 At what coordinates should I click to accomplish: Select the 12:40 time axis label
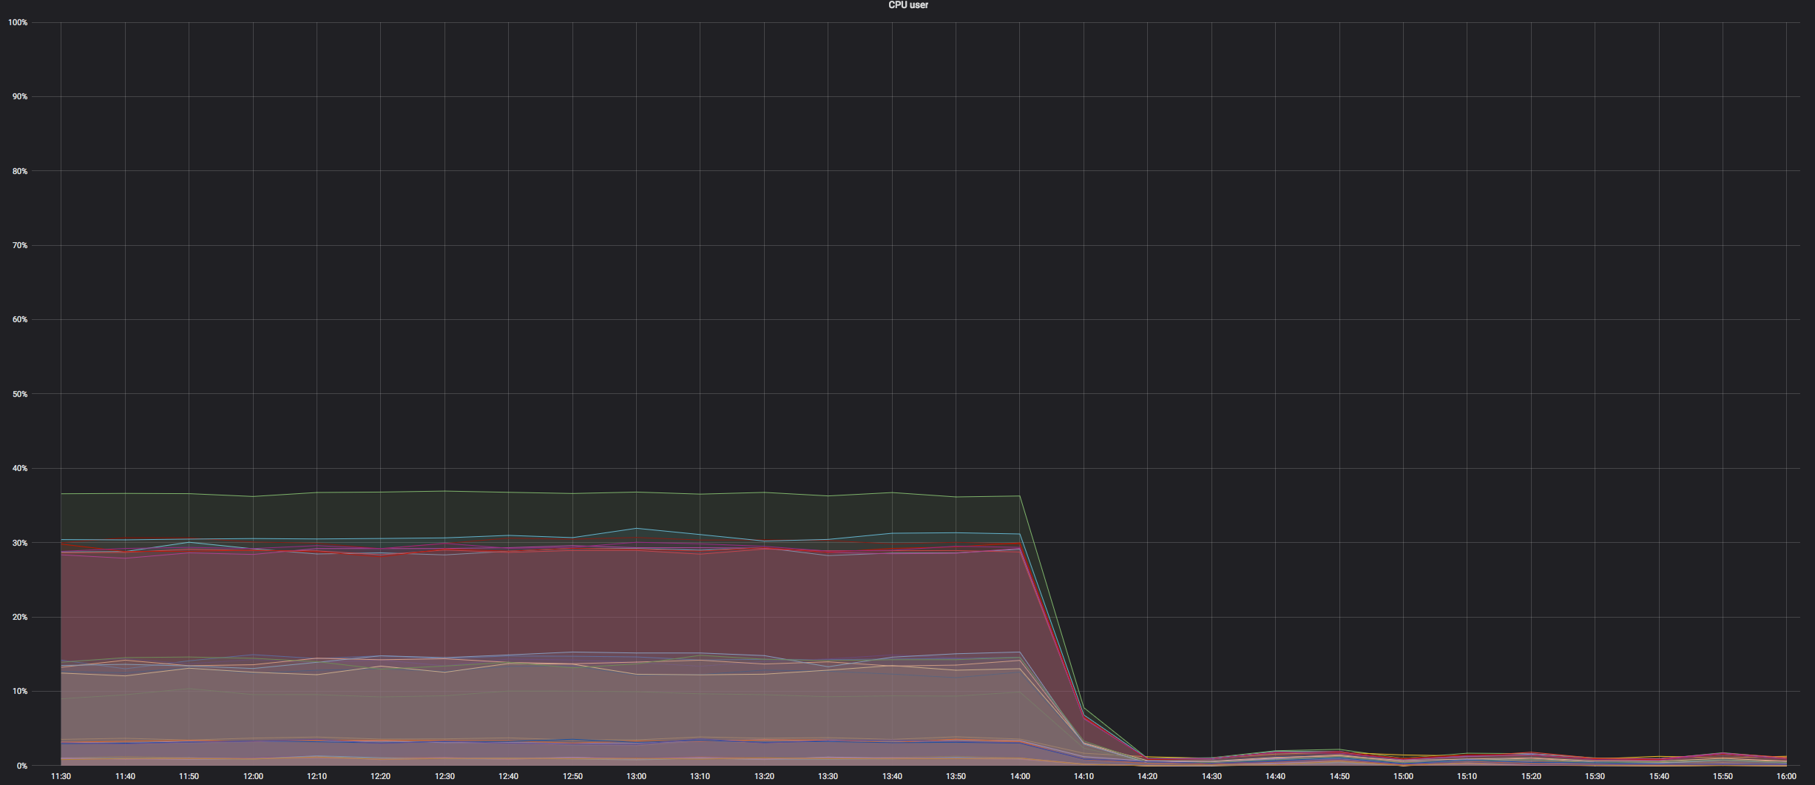point(509,777)
